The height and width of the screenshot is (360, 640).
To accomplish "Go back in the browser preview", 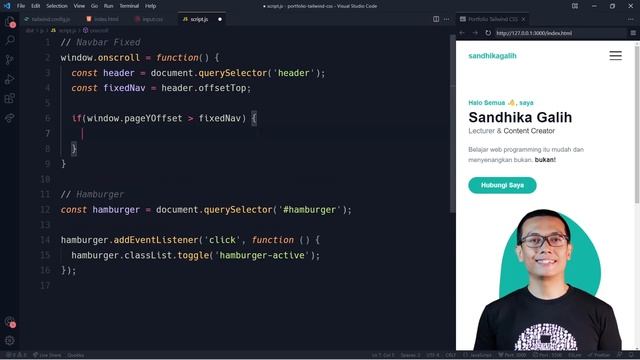I will click(462, 33).
